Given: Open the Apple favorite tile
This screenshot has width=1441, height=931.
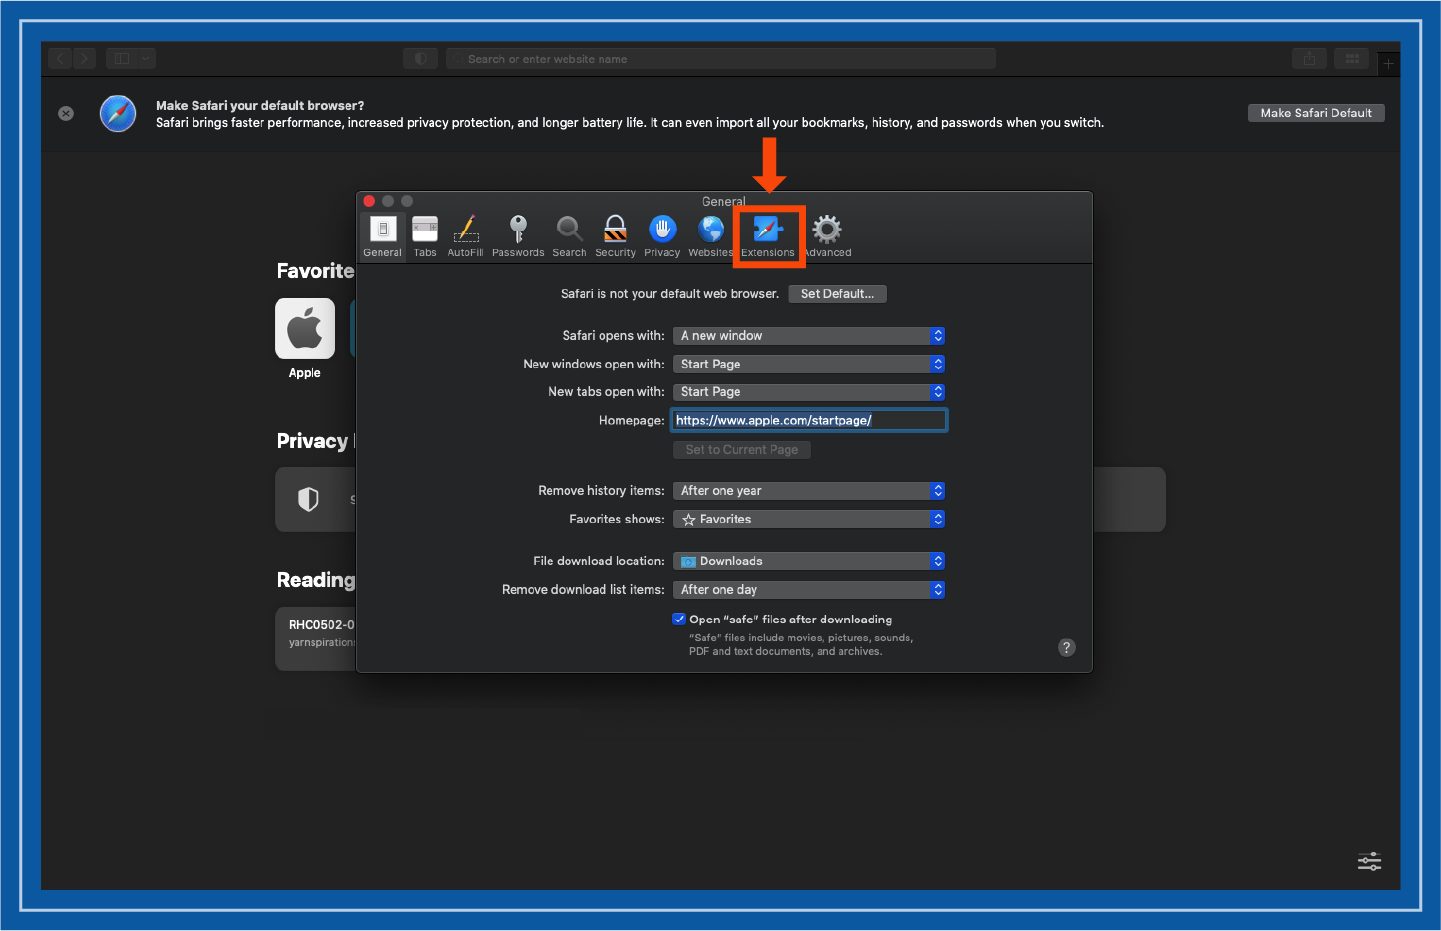Looking at the screenshot, I should pos(305,328).
